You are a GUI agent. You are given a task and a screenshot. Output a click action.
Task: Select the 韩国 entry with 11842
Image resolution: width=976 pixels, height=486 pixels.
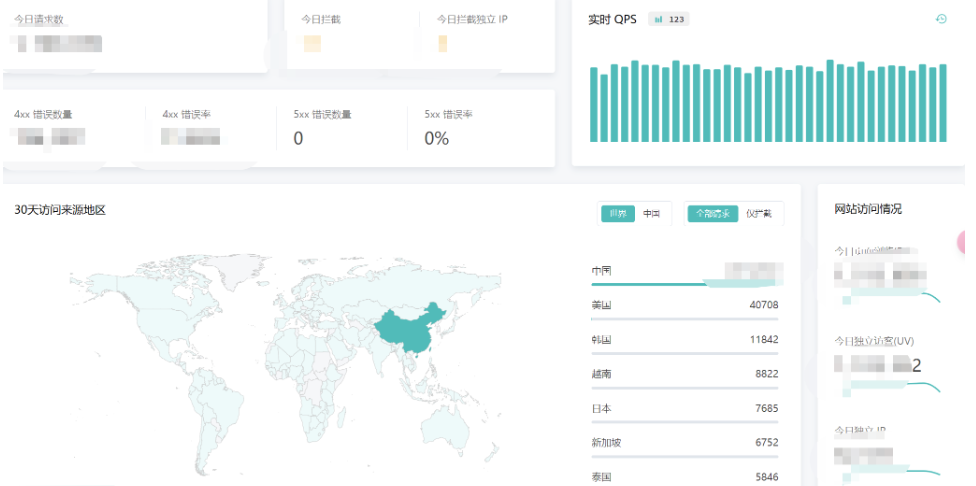[x=684, y=340]
